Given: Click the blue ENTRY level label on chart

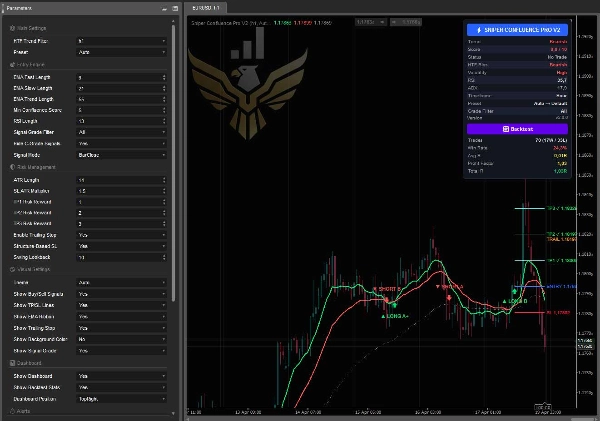Looking at the screenshot, I should point(561,286).
